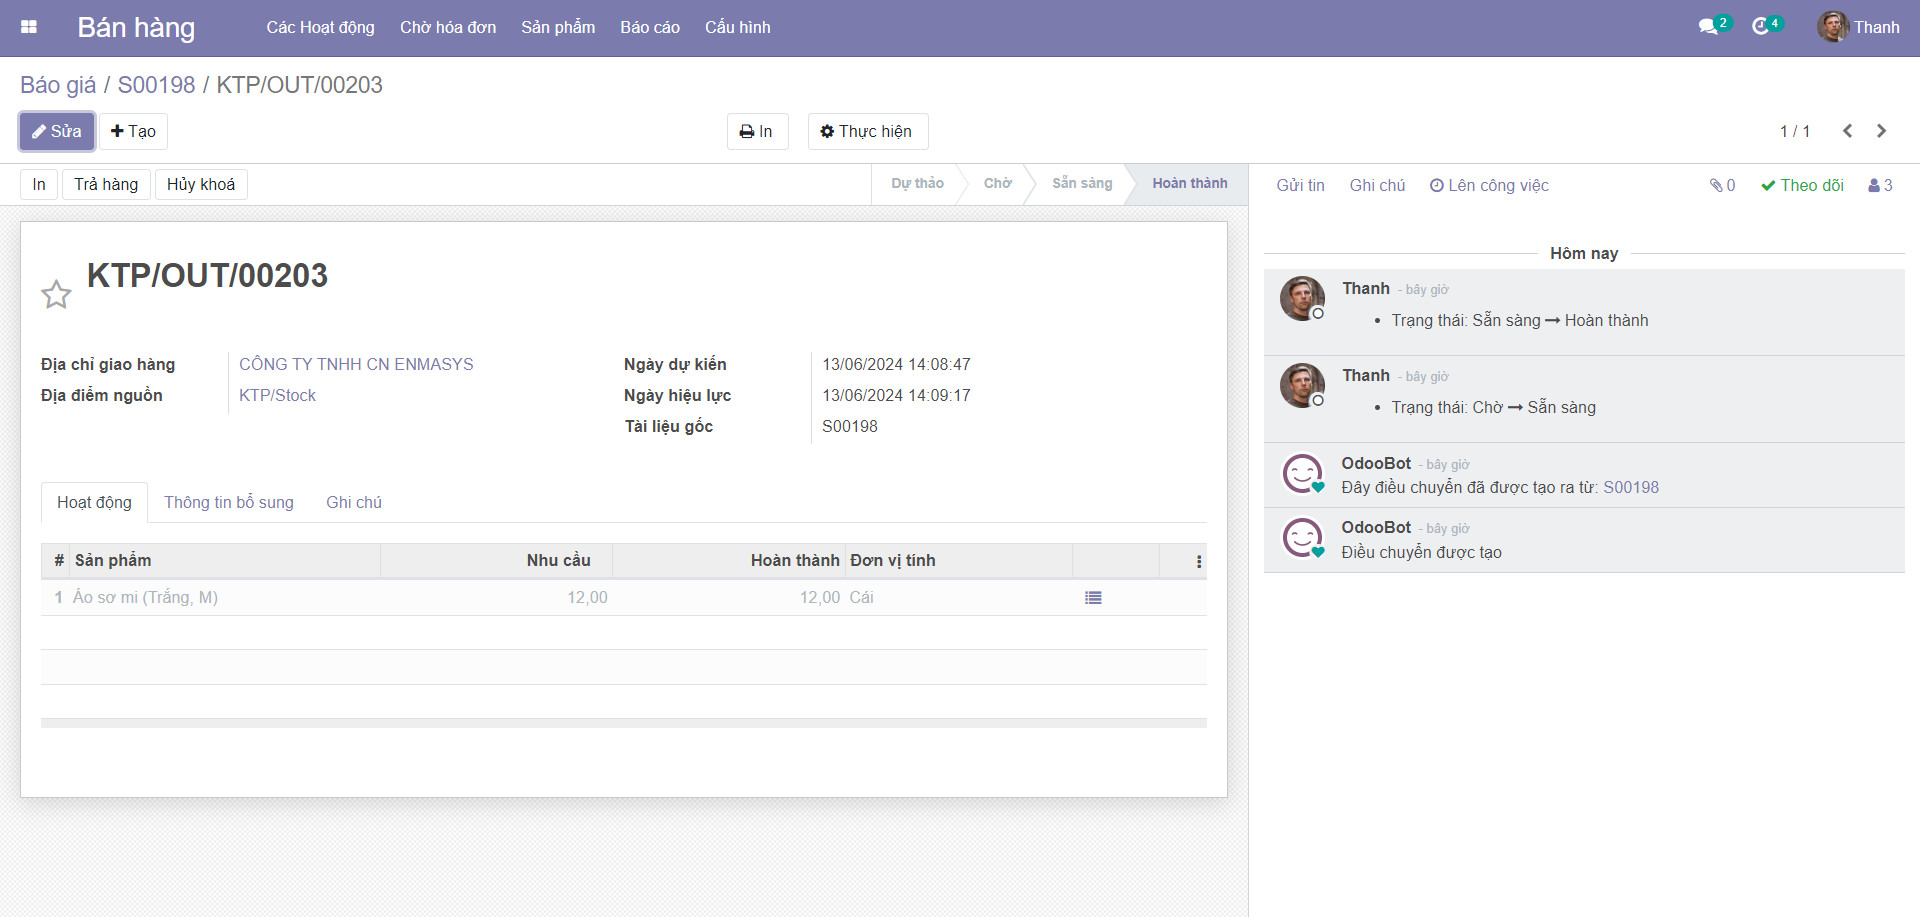Open the S00198 link in chatter message

(x=1630, y=487)
